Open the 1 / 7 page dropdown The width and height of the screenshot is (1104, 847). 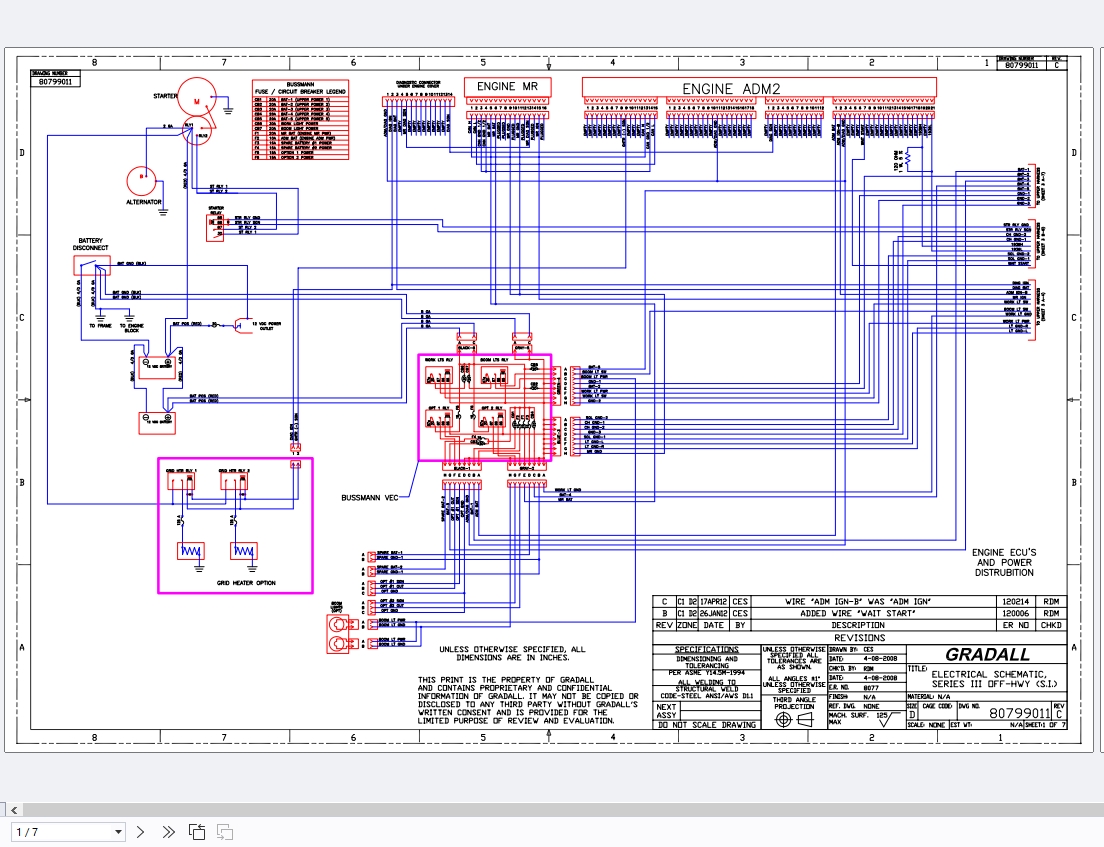pos(68,832)
